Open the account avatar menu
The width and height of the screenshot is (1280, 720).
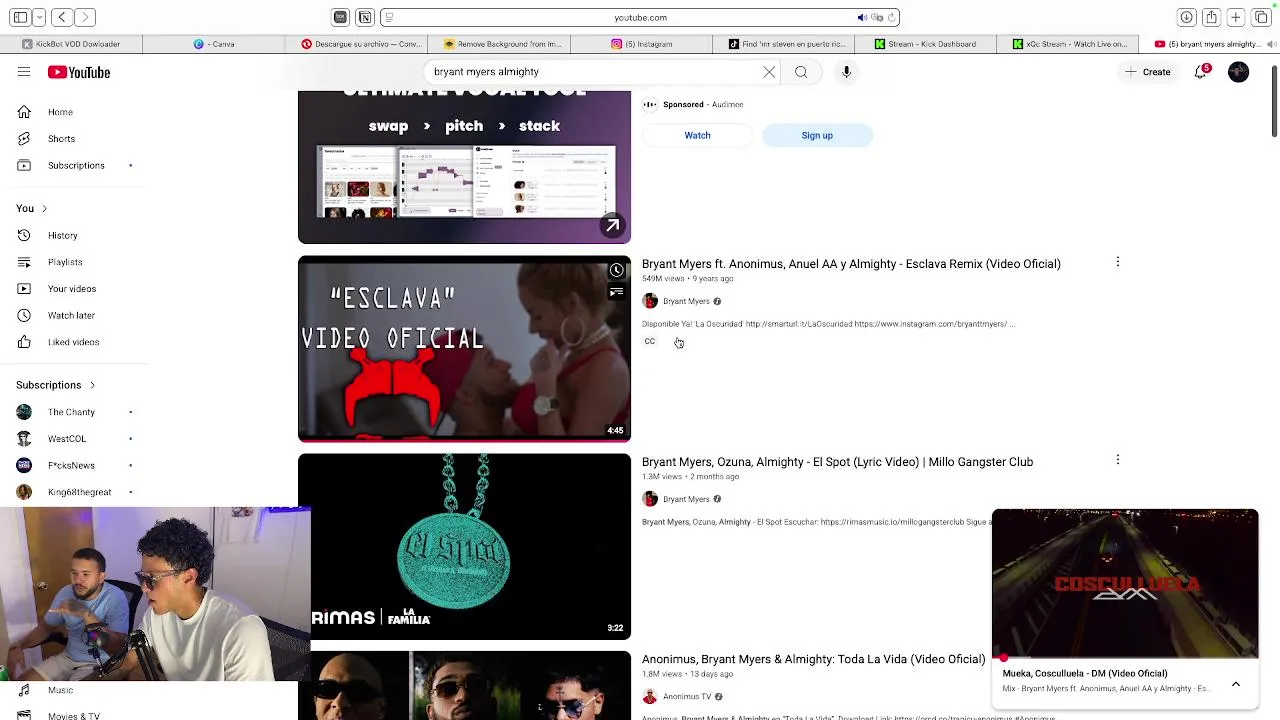1238,72
